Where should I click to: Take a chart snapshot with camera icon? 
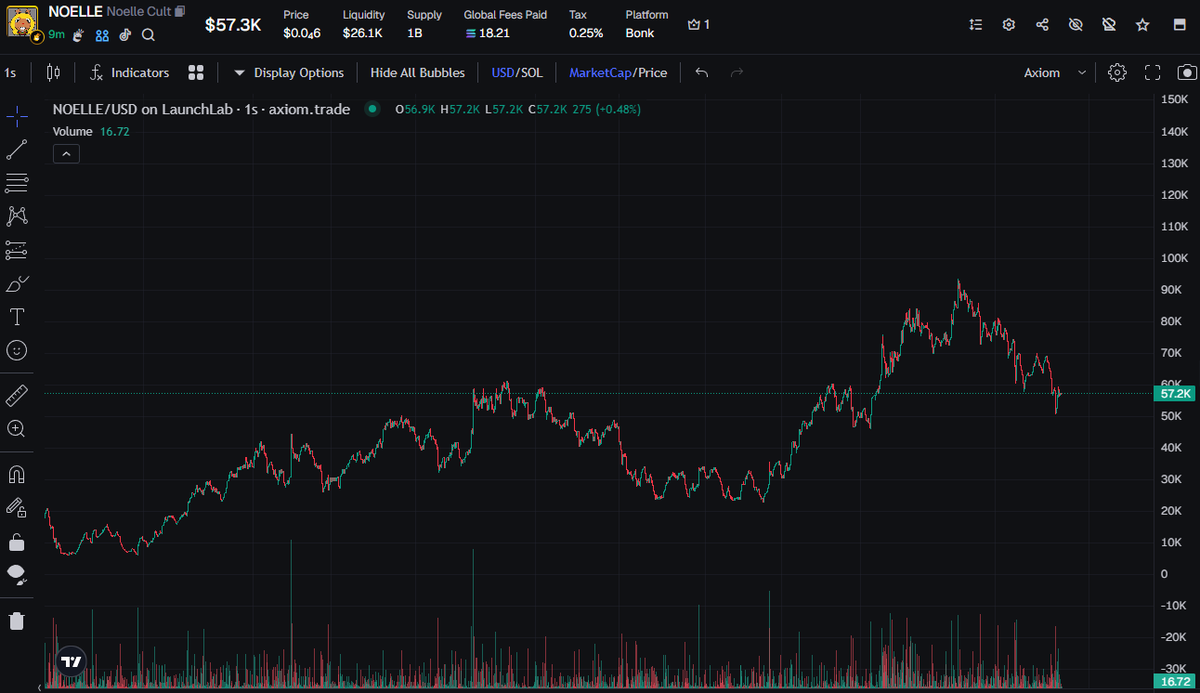(1187, 73)
